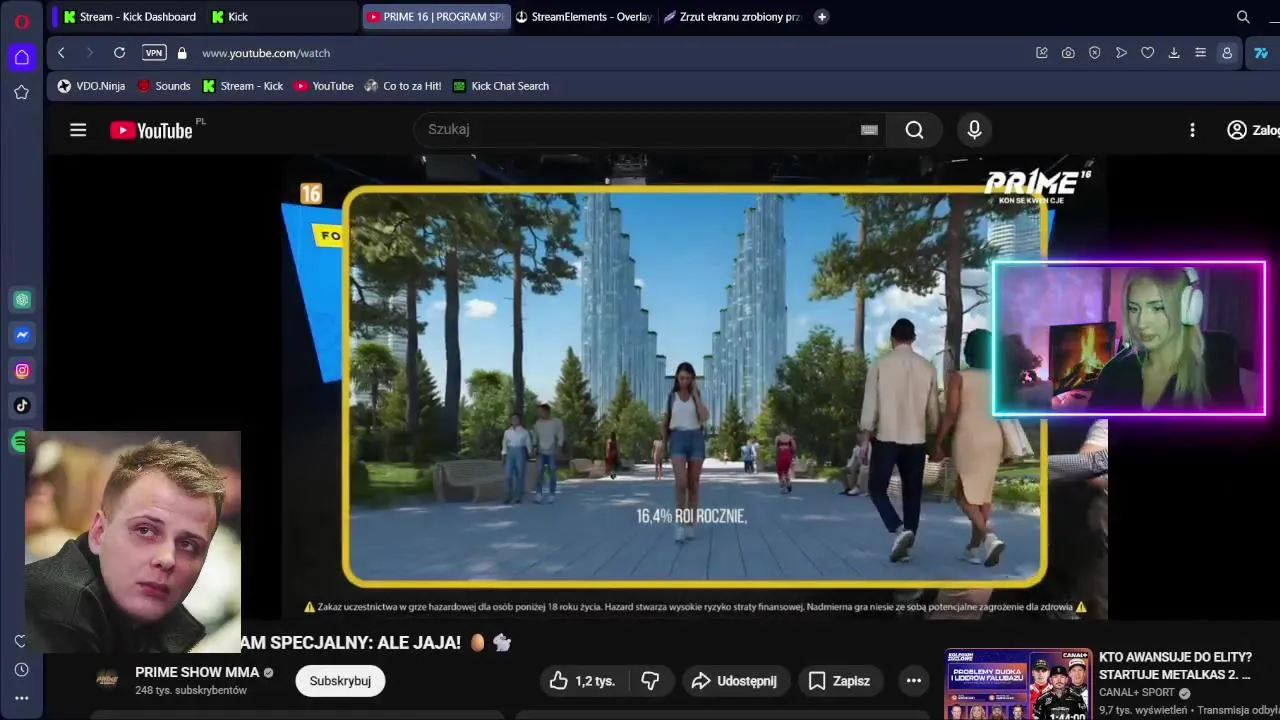Open the Sounds bookmark
The width and height of the screenshot is (1280, 720).
tap(164, 86)
